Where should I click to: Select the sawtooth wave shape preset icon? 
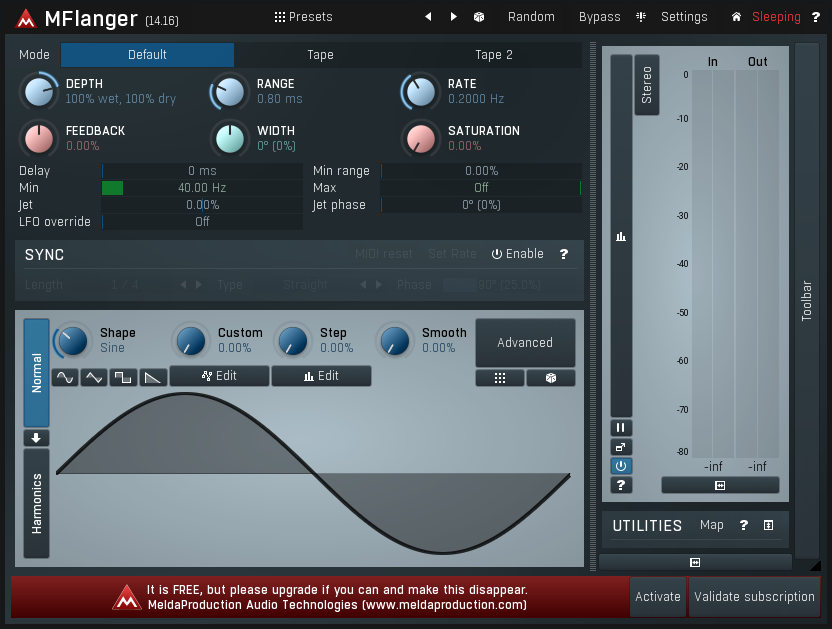click(152, 378)
